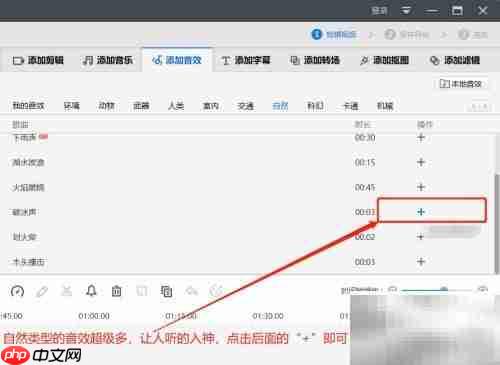Select the 环境 sound category
Image resolution: width=500 pixels, height=365 pixels.
pos(72,106)
